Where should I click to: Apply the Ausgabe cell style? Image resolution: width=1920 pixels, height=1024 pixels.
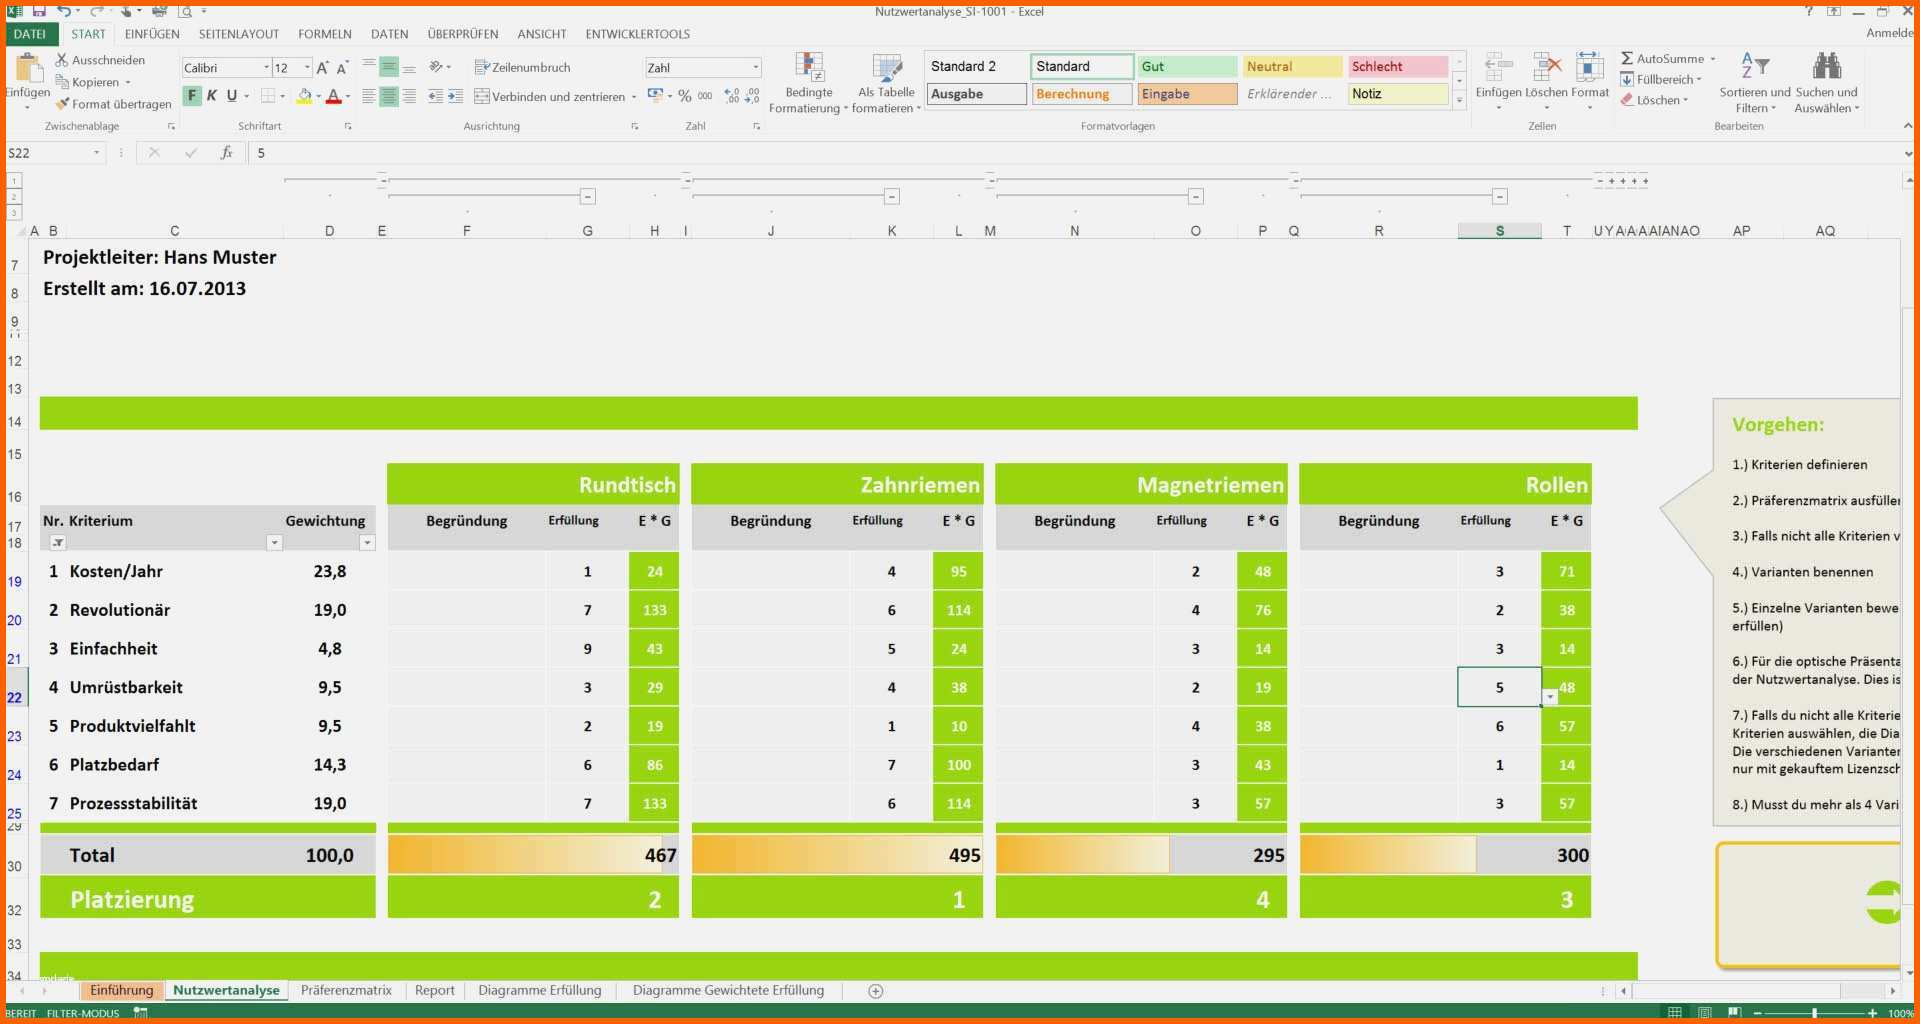976,94
